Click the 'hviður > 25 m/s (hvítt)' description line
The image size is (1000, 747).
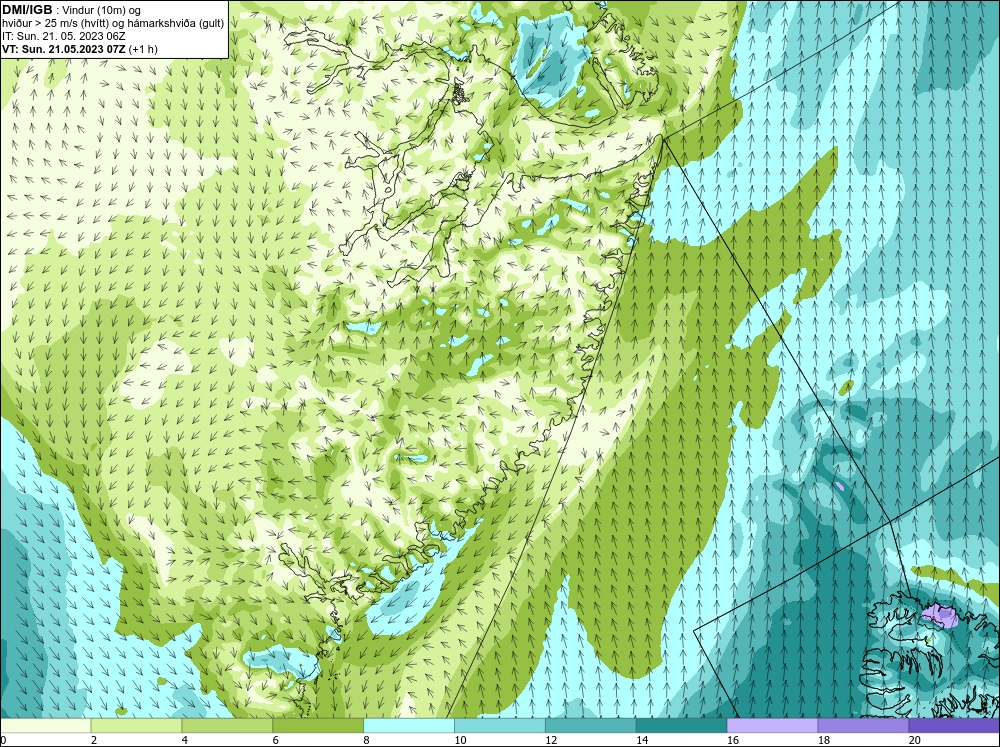coord(113,23)
